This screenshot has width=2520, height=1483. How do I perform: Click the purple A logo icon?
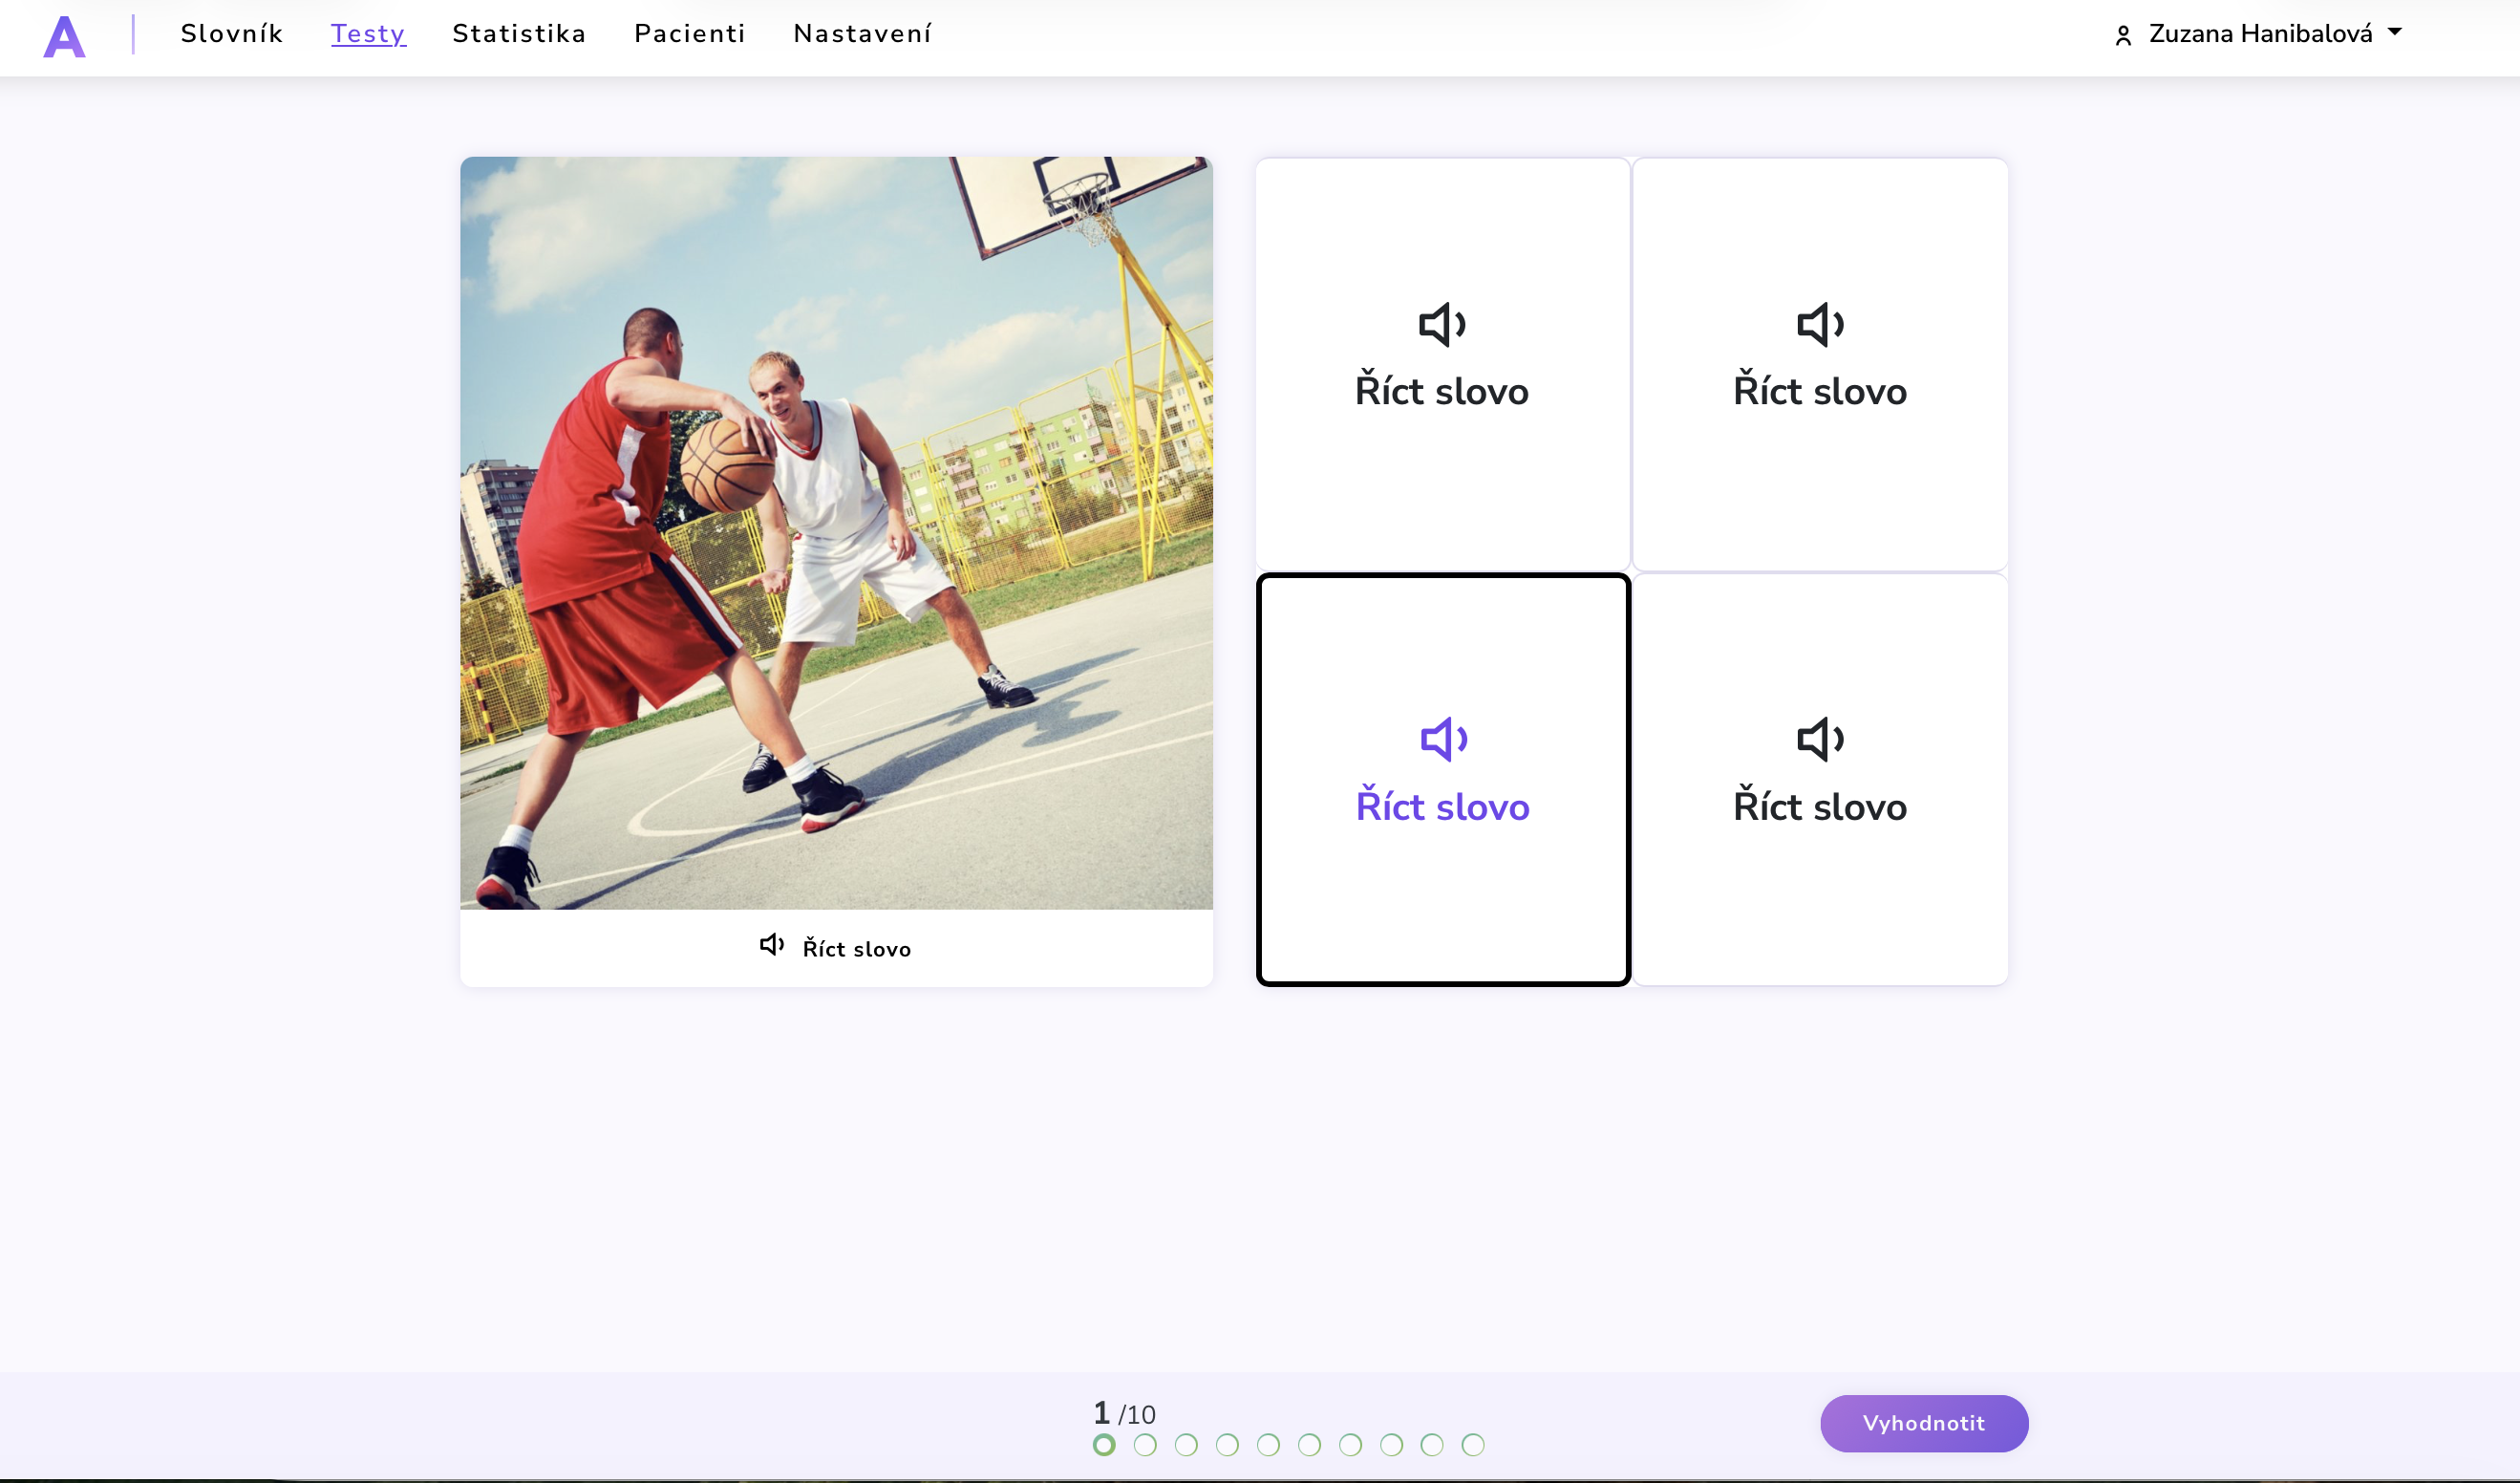64,36
